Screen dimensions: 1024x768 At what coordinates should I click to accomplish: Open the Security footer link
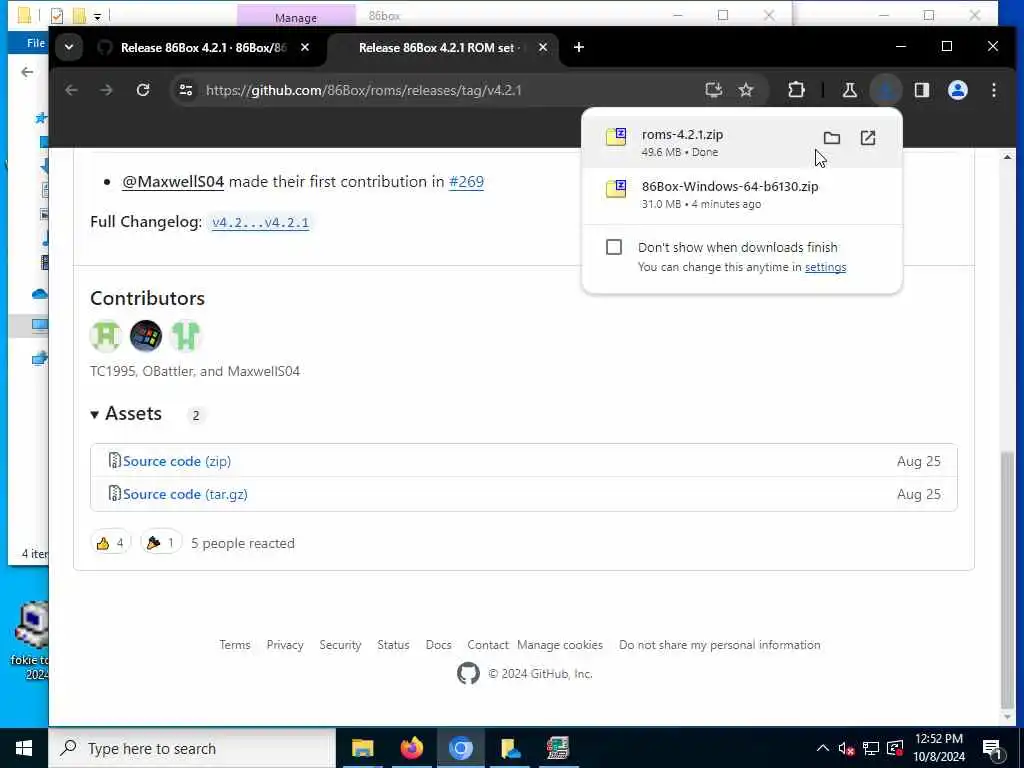click(x=340, y=645)
